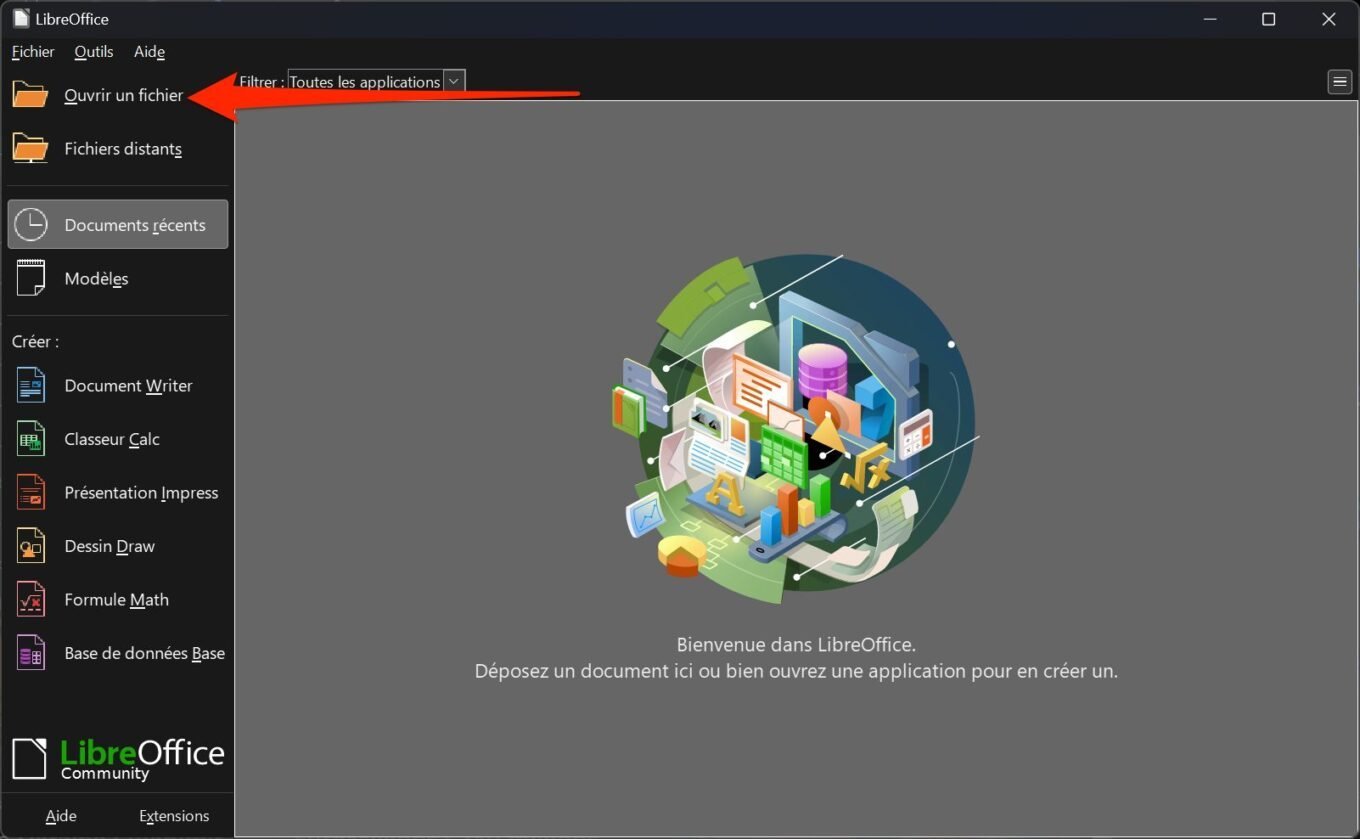Click the Présentation Impress label
The height and width of the screenshot is (839, 1360).
(141, 492)
